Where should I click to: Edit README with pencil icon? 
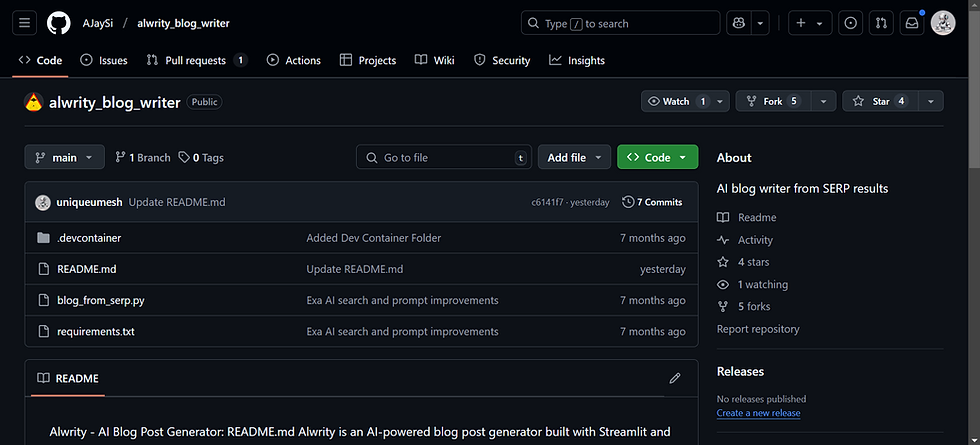point(674,378)
